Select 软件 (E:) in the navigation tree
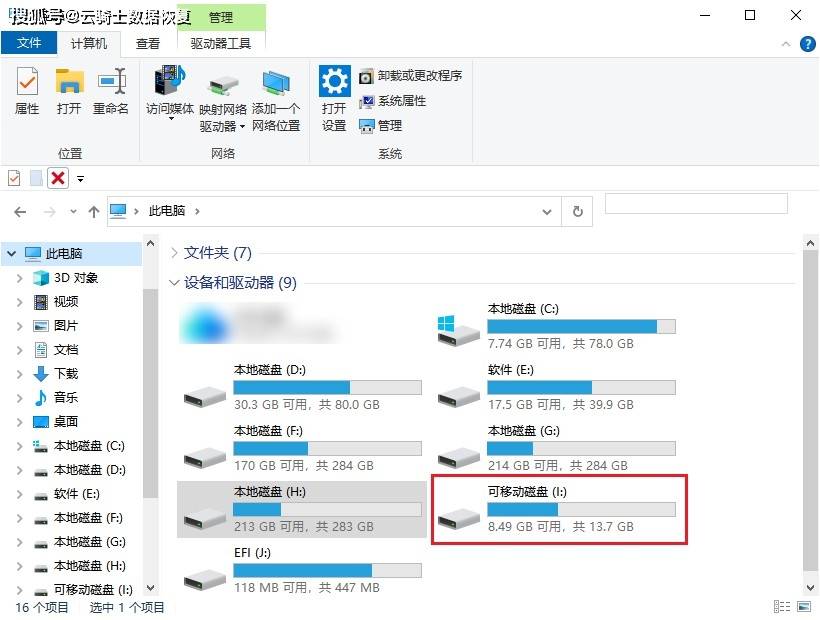 (x=76, y=494)
